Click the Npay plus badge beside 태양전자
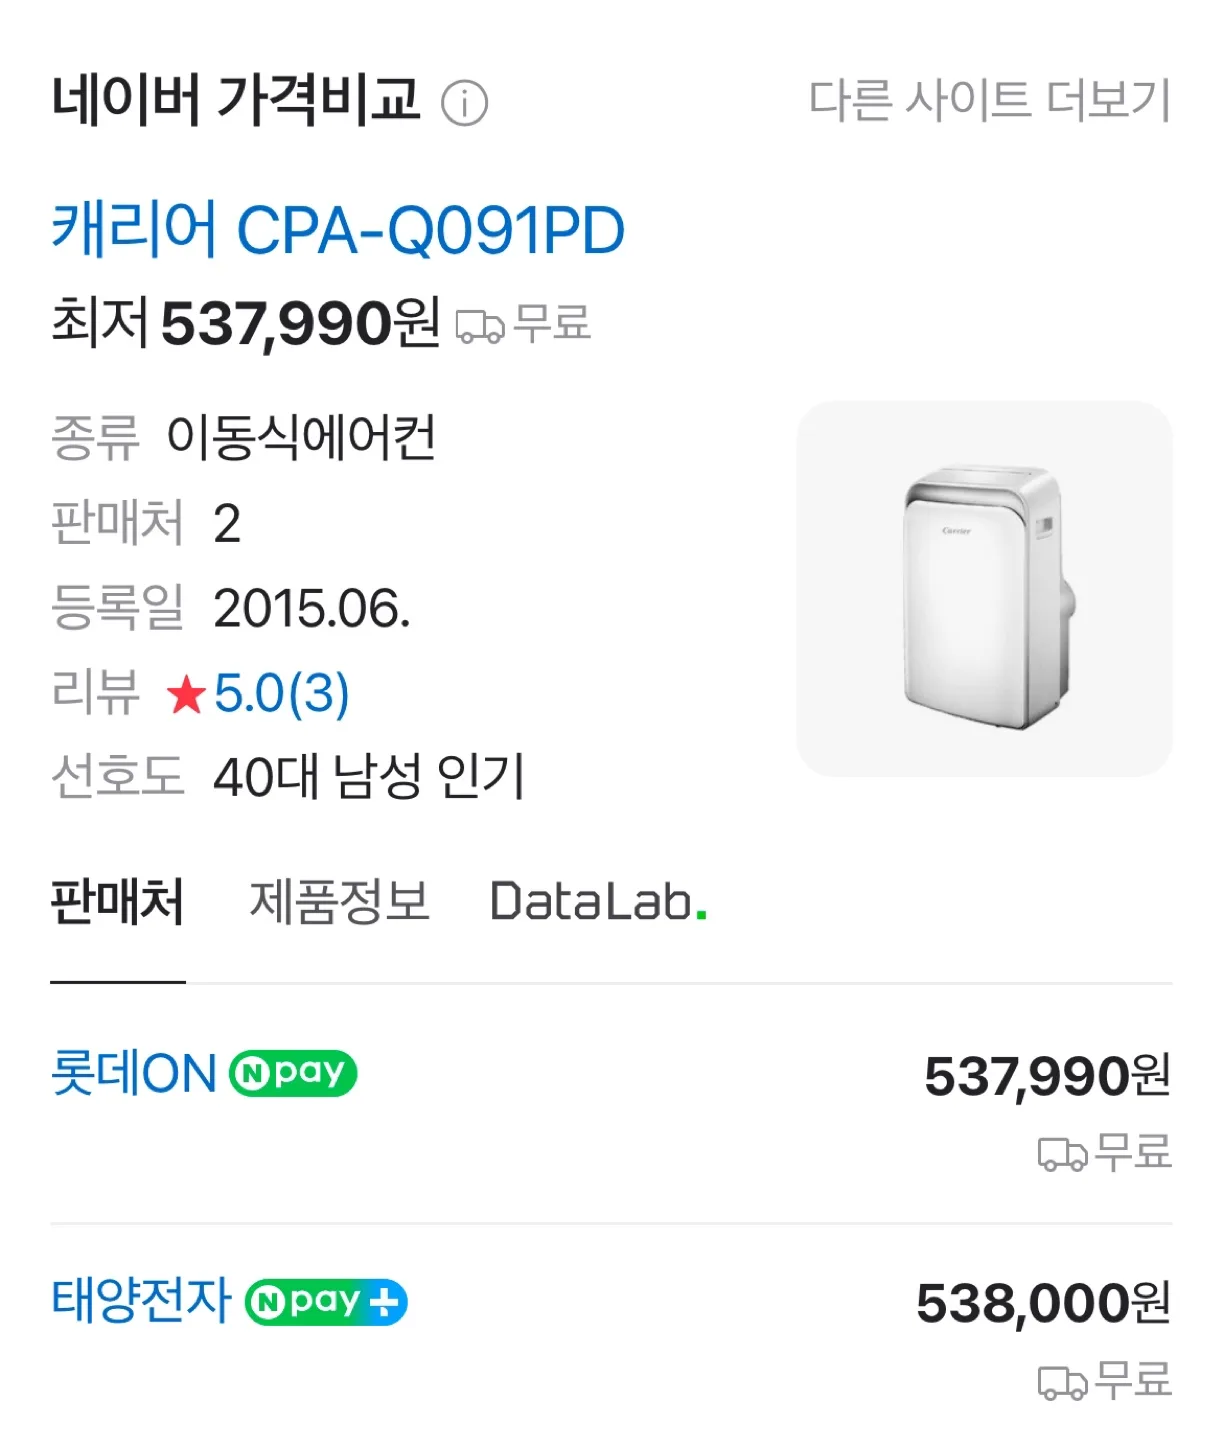This screenshot has height=1440, width=1223. click(x=326, y=1302)
